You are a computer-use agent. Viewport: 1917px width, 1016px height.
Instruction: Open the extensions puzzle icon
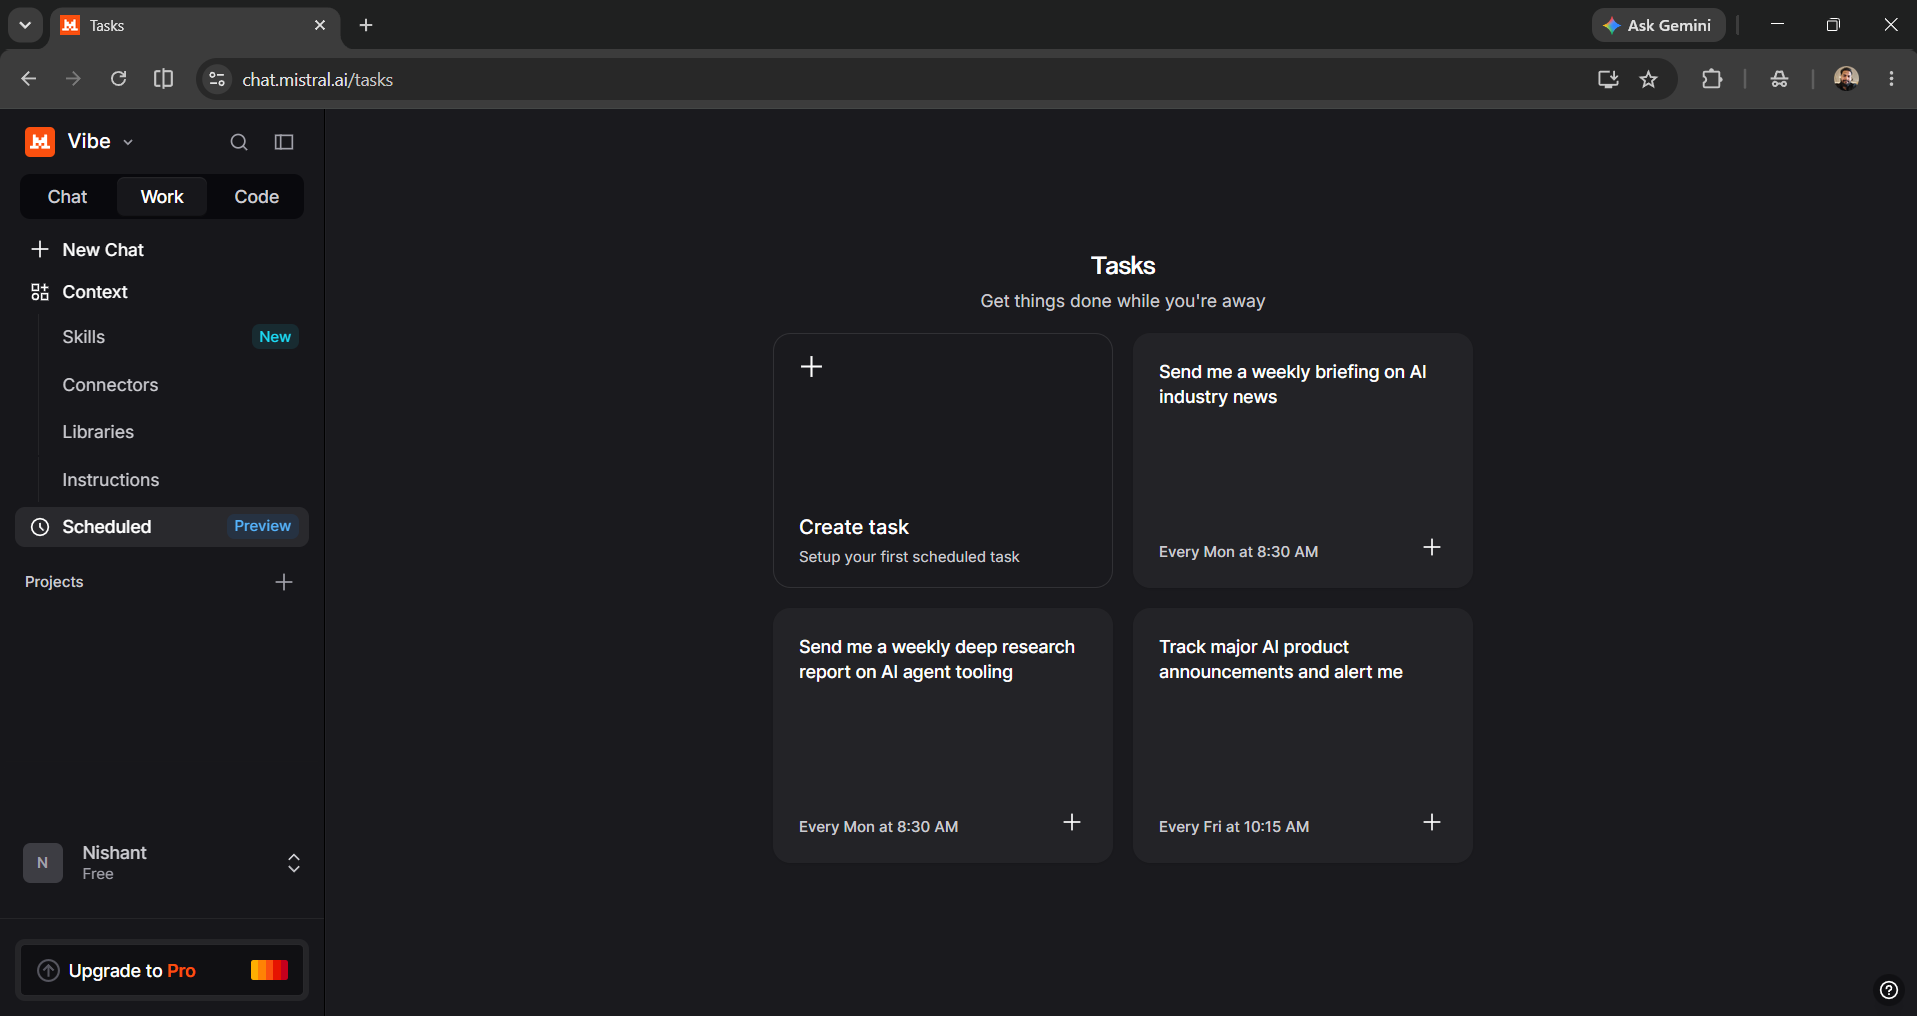(1712, 79)
